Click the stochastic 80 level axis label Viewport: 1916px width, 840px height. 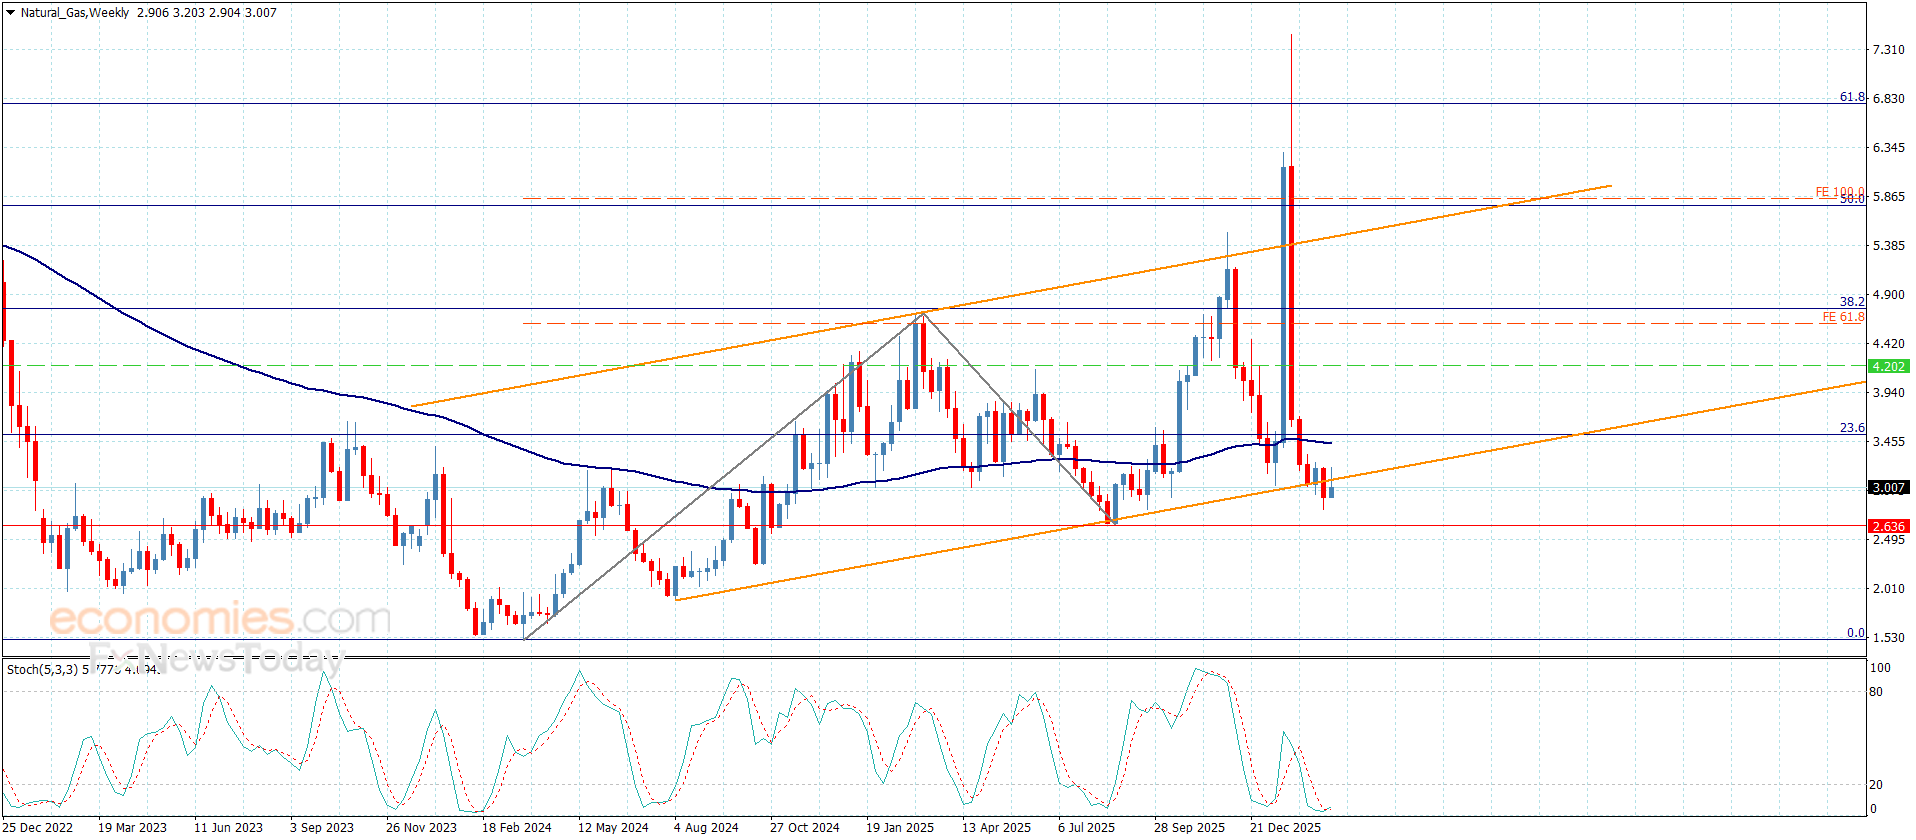tap(1876, 692)
